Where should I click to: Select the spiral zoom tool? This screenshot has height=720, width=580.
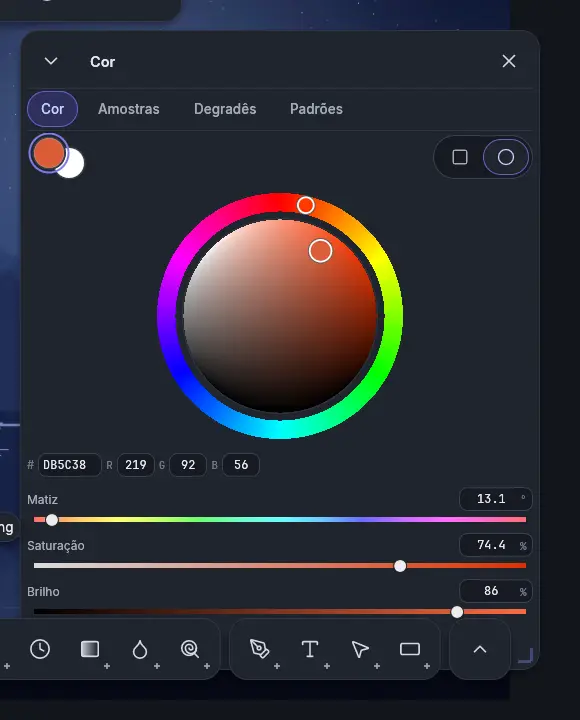(190, 649)
